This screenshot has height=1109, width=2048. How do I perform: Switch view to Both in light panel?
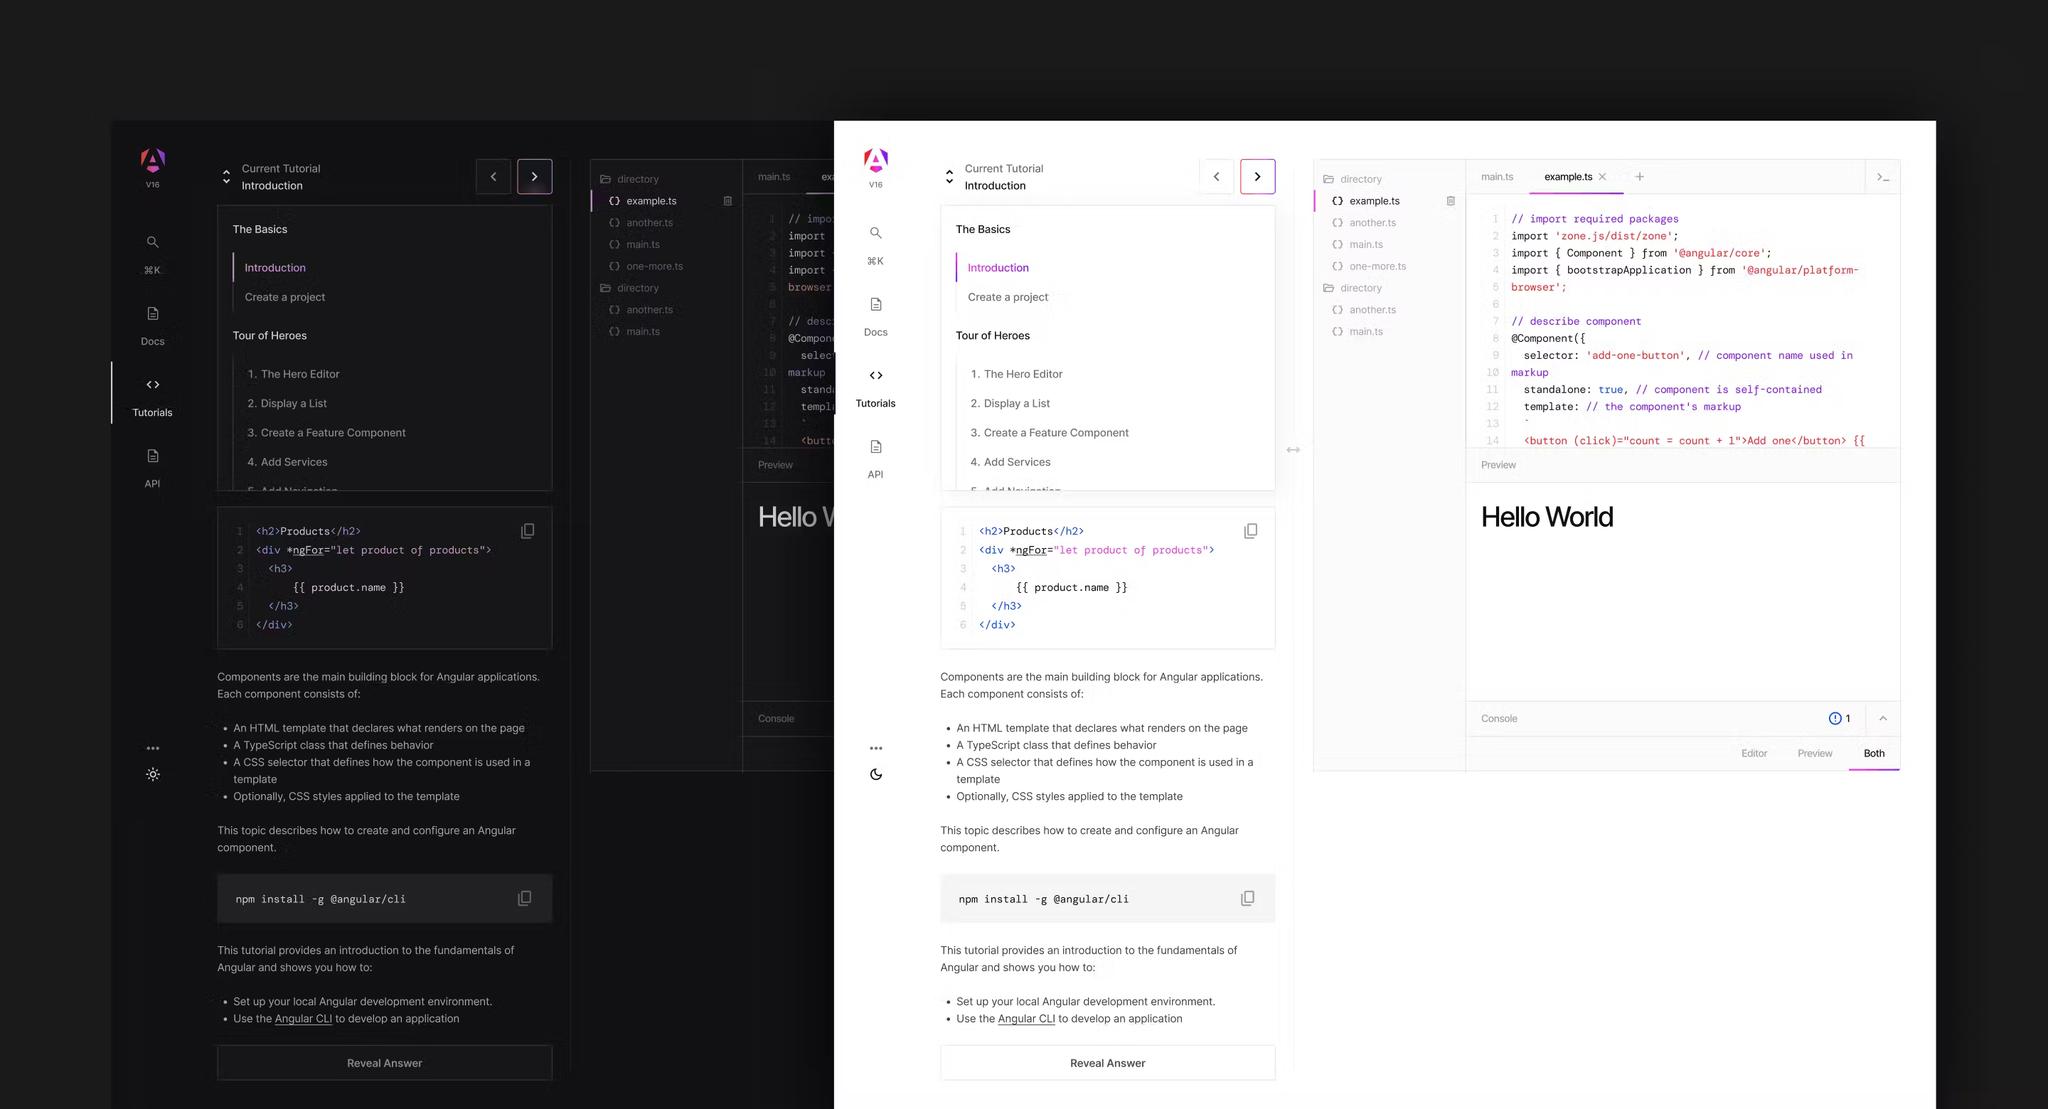(1873, 753)
